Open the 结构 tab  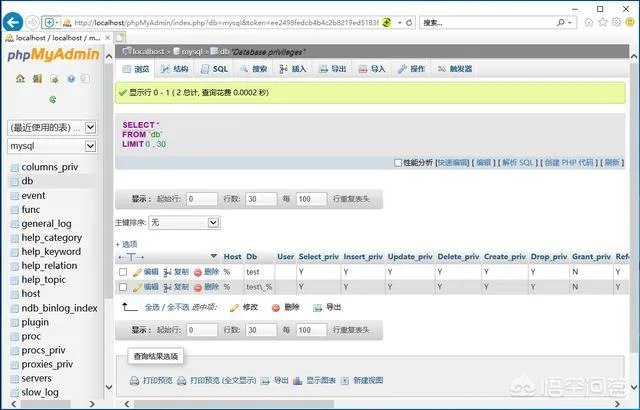pos(175,69)
